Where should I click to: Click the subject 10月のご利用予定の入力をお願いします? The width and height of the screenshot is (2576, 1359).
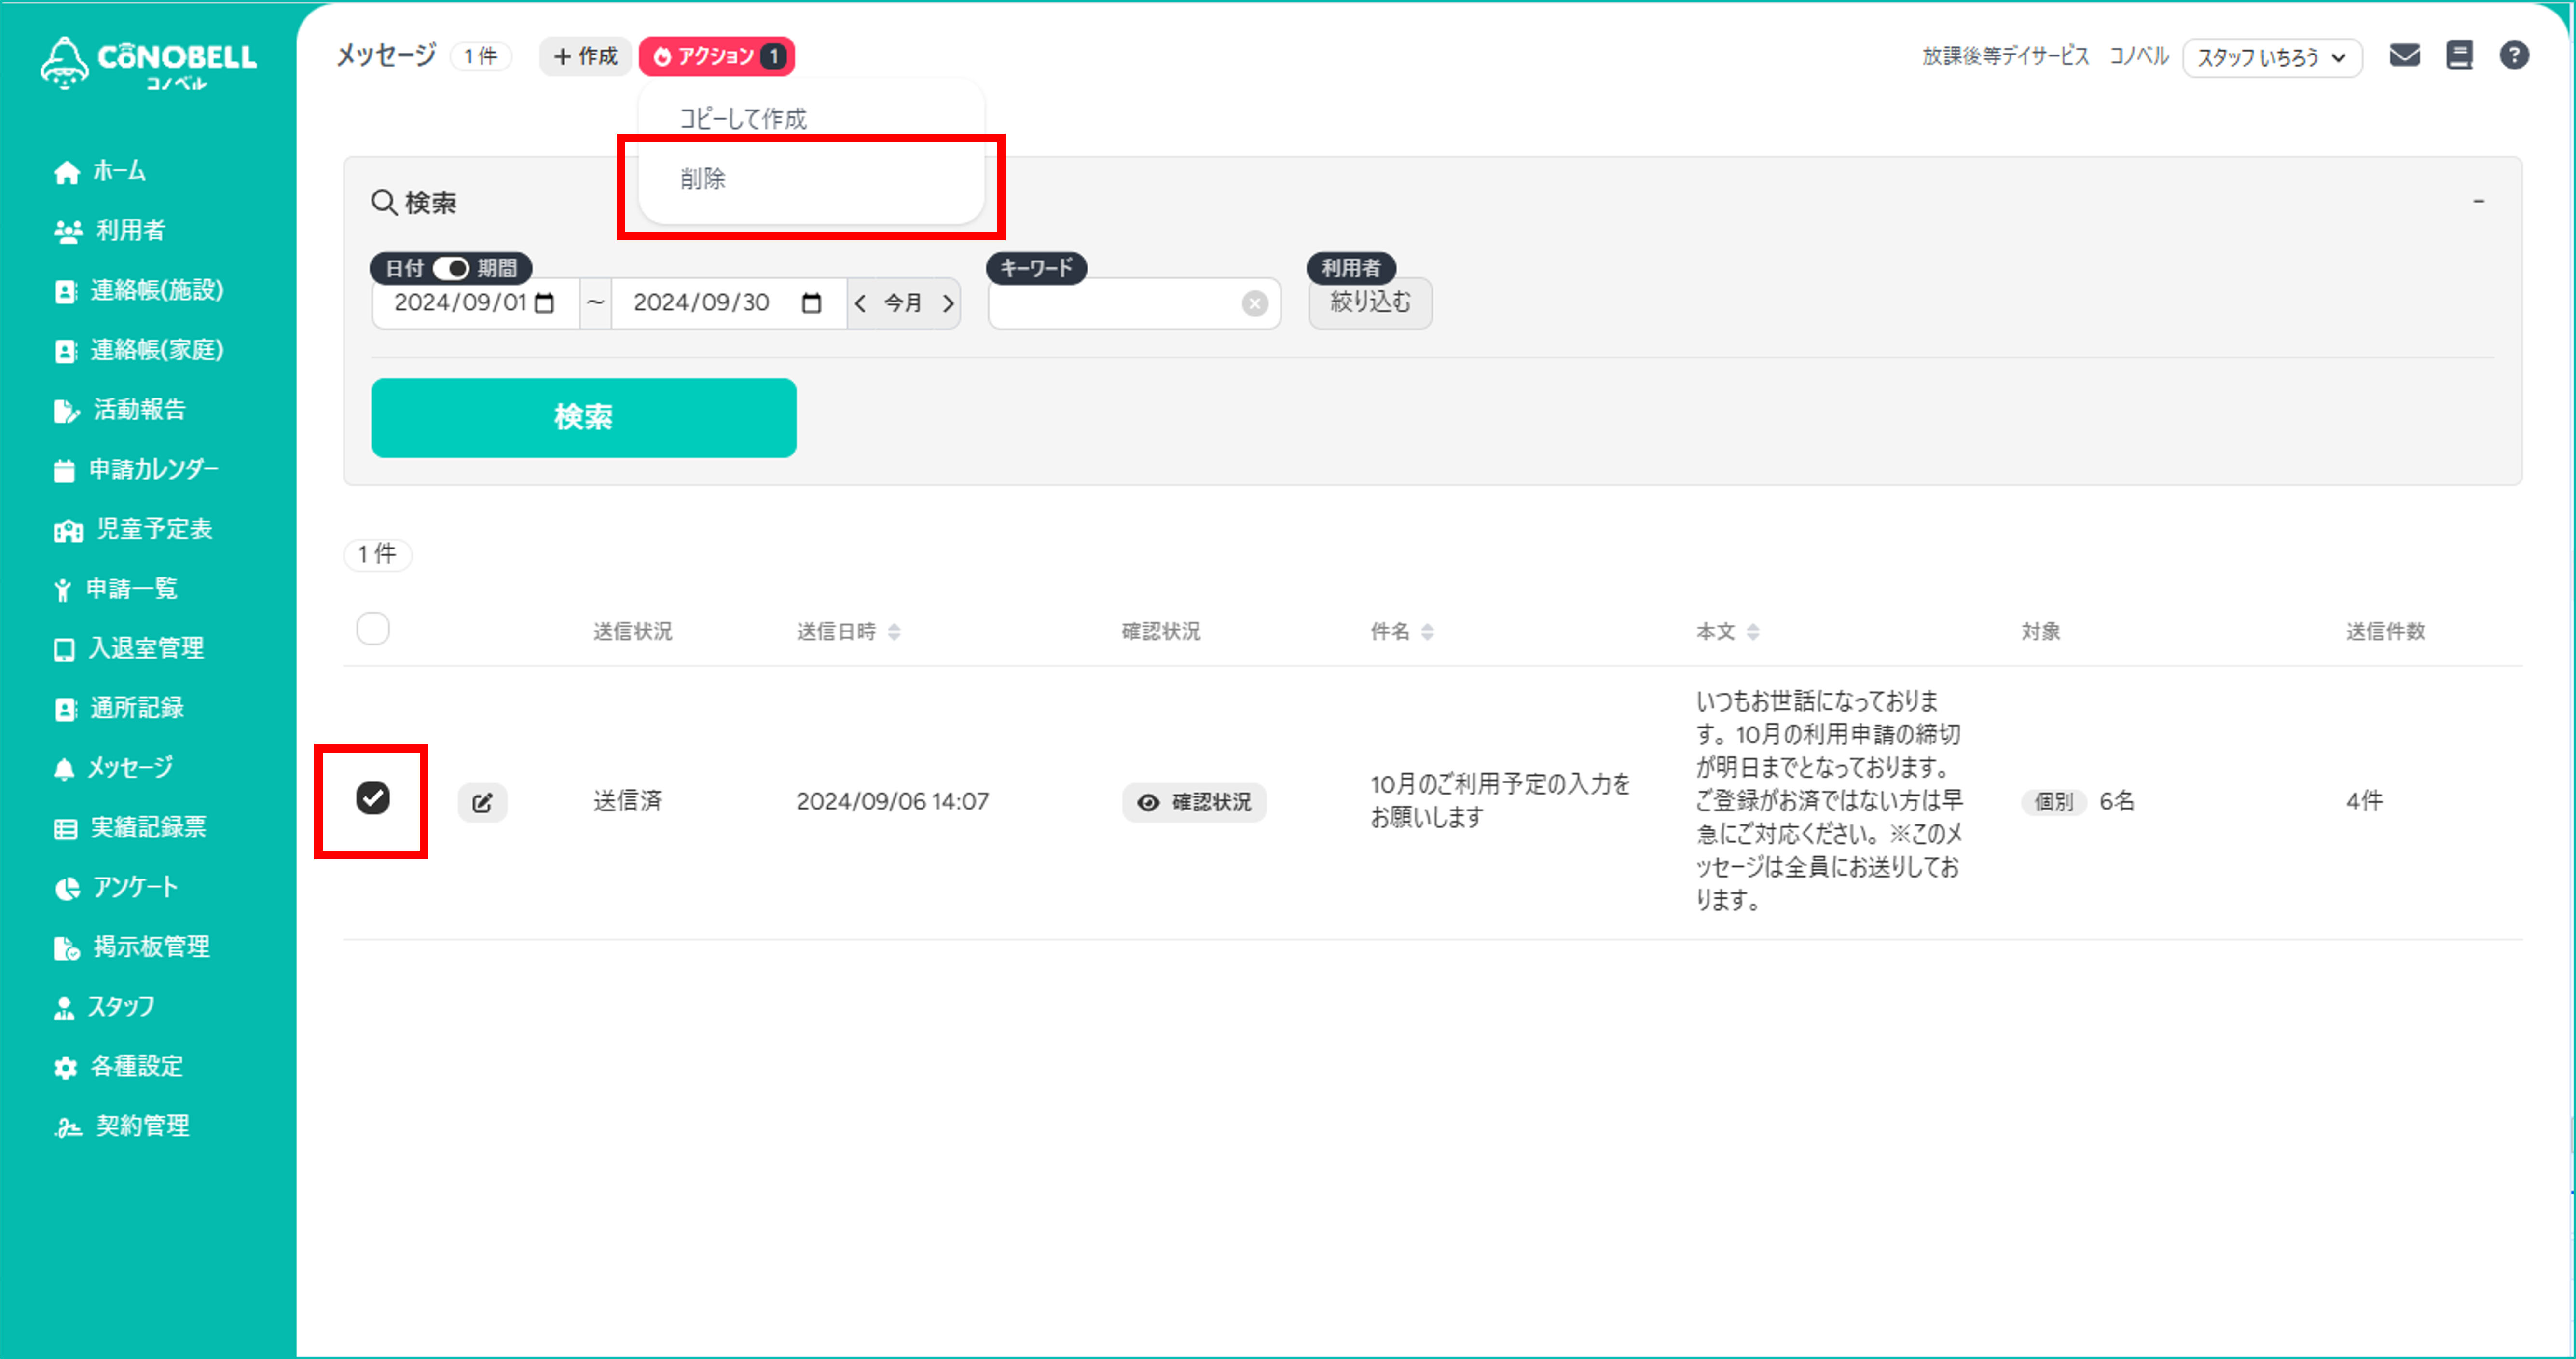tap(1499, 800)
